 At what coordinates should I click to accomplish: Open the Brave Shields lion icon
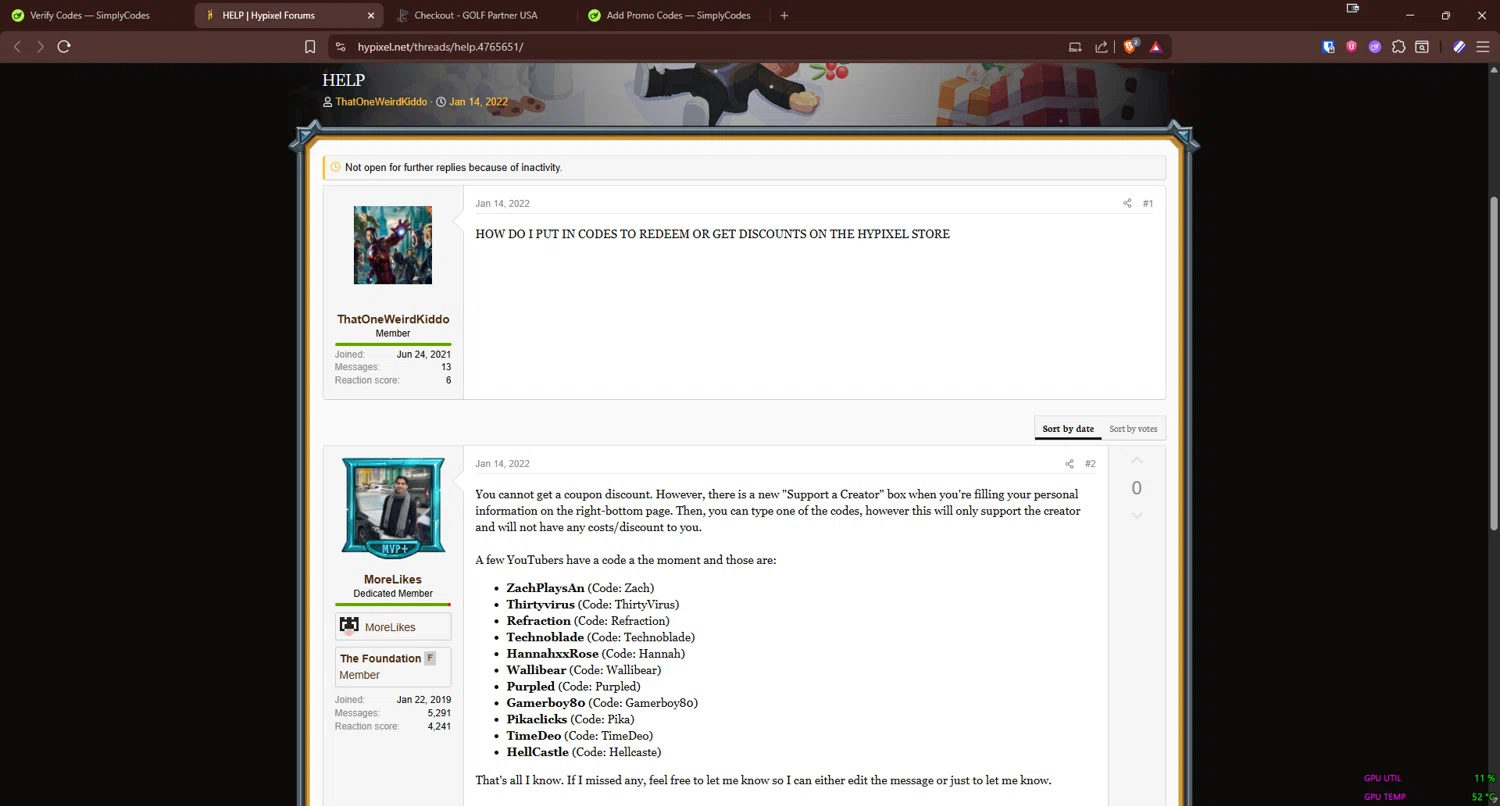(1131, 46)
